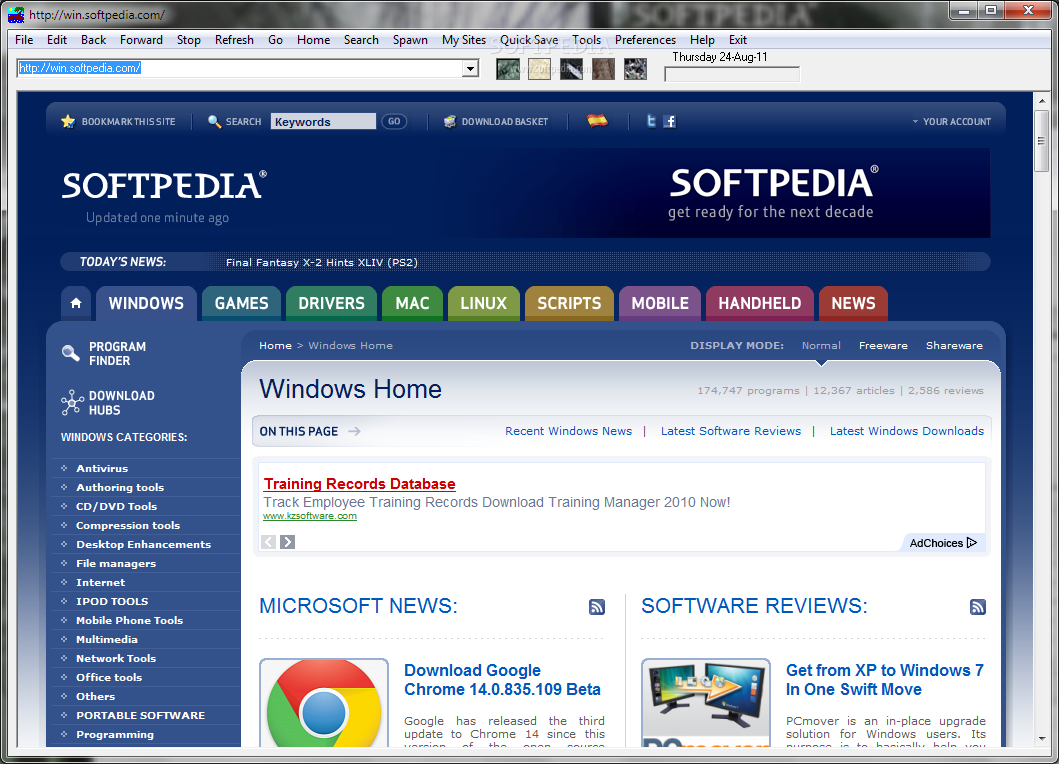
Task: Open the Latest Windows Downloads link
Action: click(906, 431)
